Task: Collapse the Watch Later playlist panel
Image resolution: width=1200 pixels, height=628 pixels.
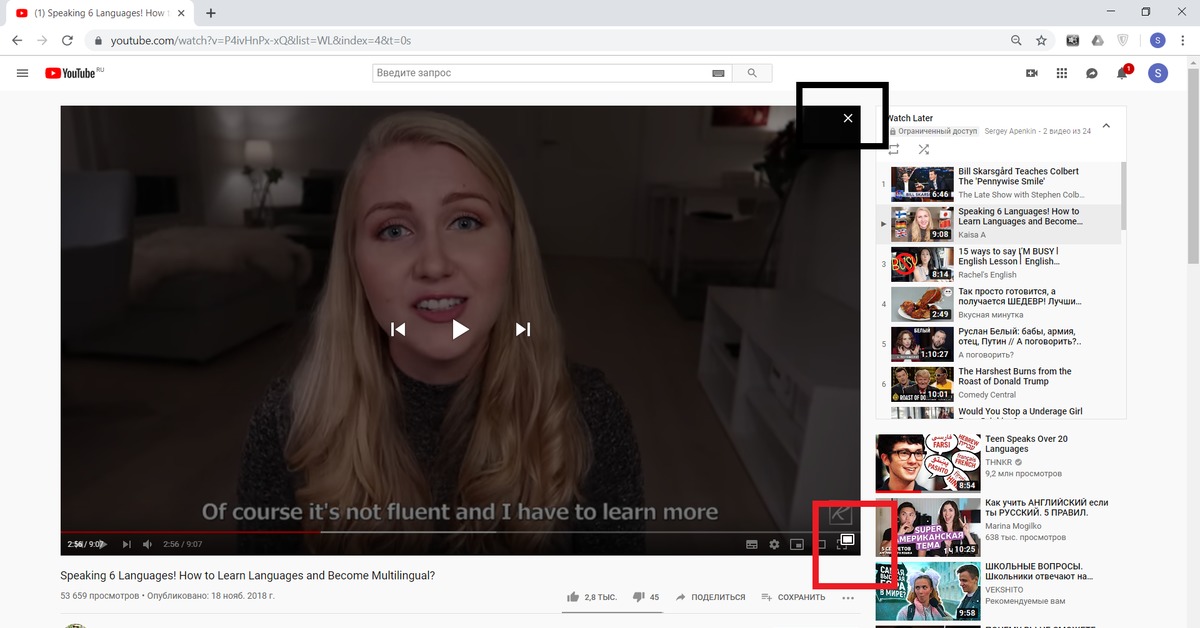Action: tap(1106, 125)
